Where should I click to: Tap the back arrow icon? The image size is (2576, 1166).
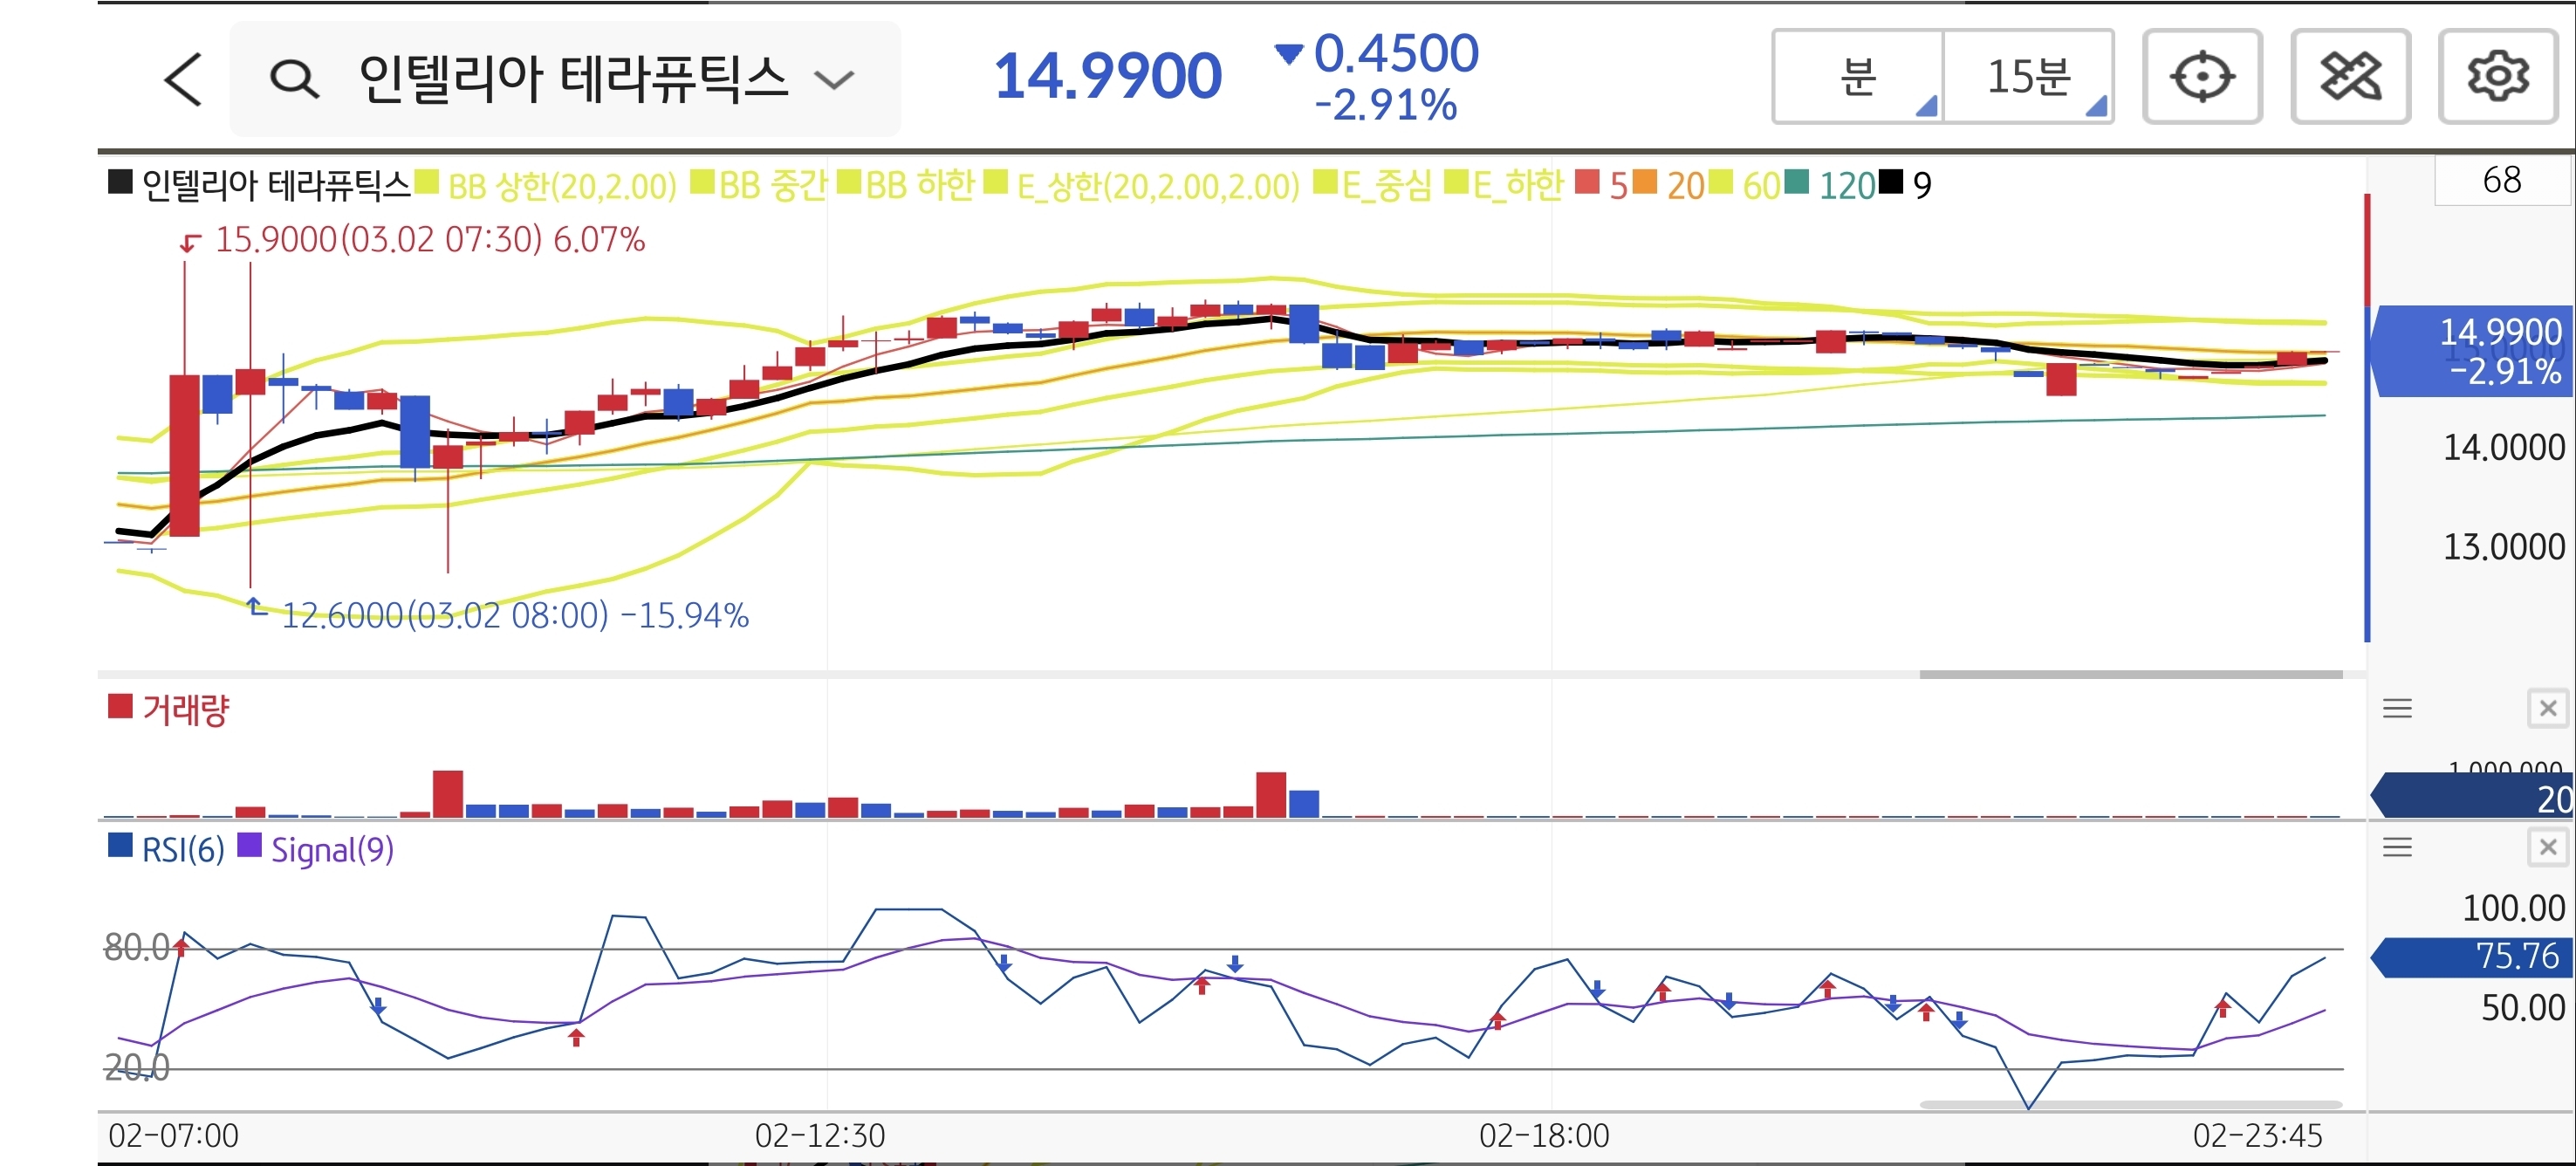point(183,79)
